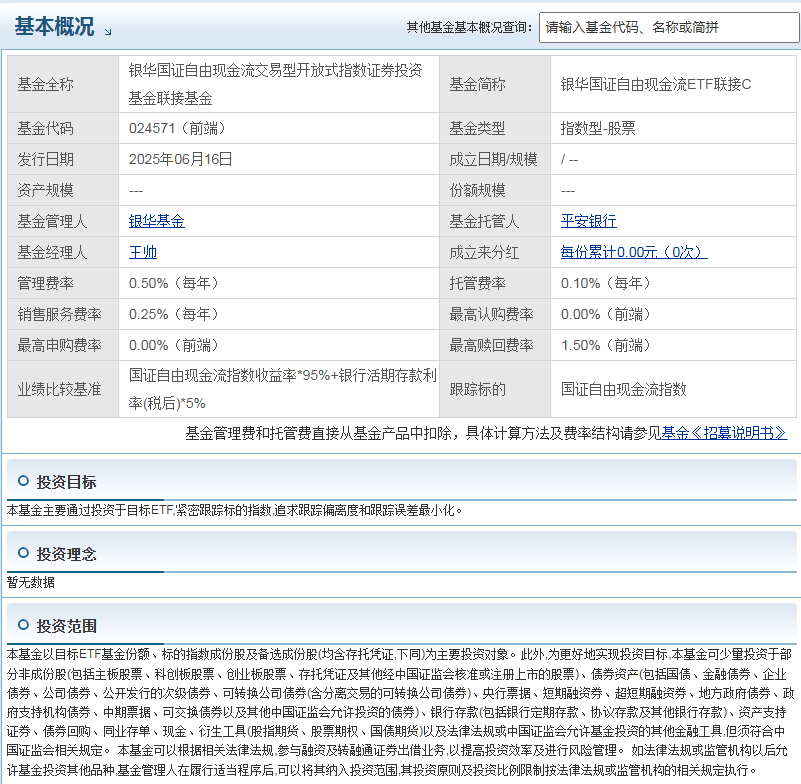Select fund short name 银华国证自由现金流ETF联接C
Image resolution: width=801 pixels, height=784 pixels.
pos(656,84)
